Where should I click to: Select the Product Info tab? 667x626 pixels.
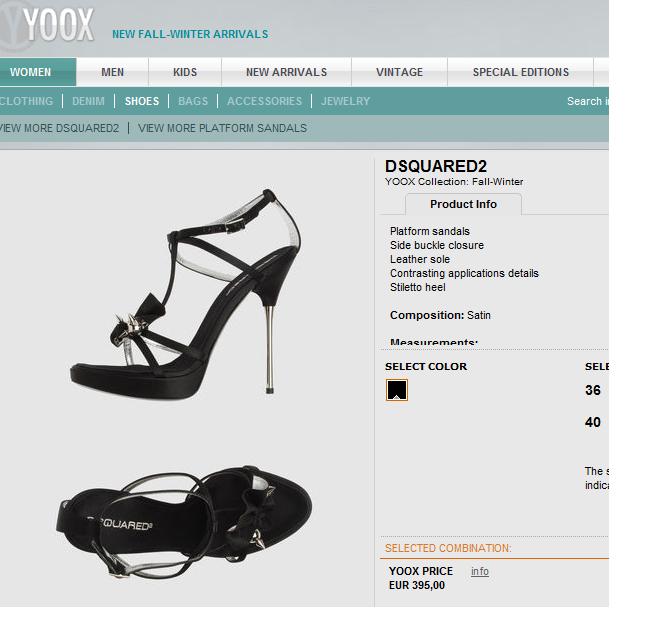point(463,204)
